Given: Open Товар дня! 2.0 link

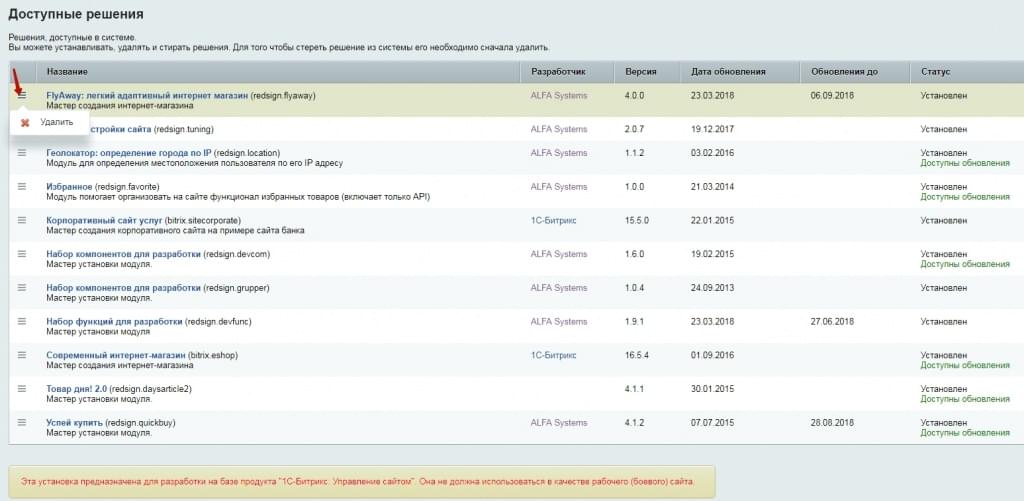Looking at the screenshot, I should coord(76,389).
